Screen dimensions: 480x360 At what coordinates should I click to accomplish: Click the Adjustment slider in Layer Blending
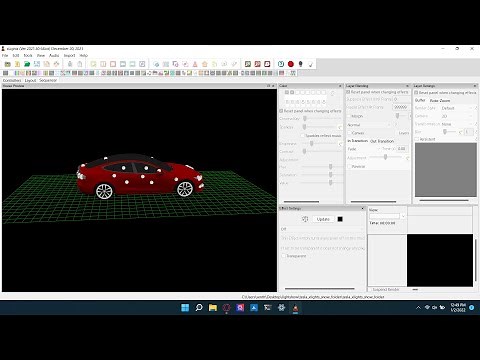(385, 157)
